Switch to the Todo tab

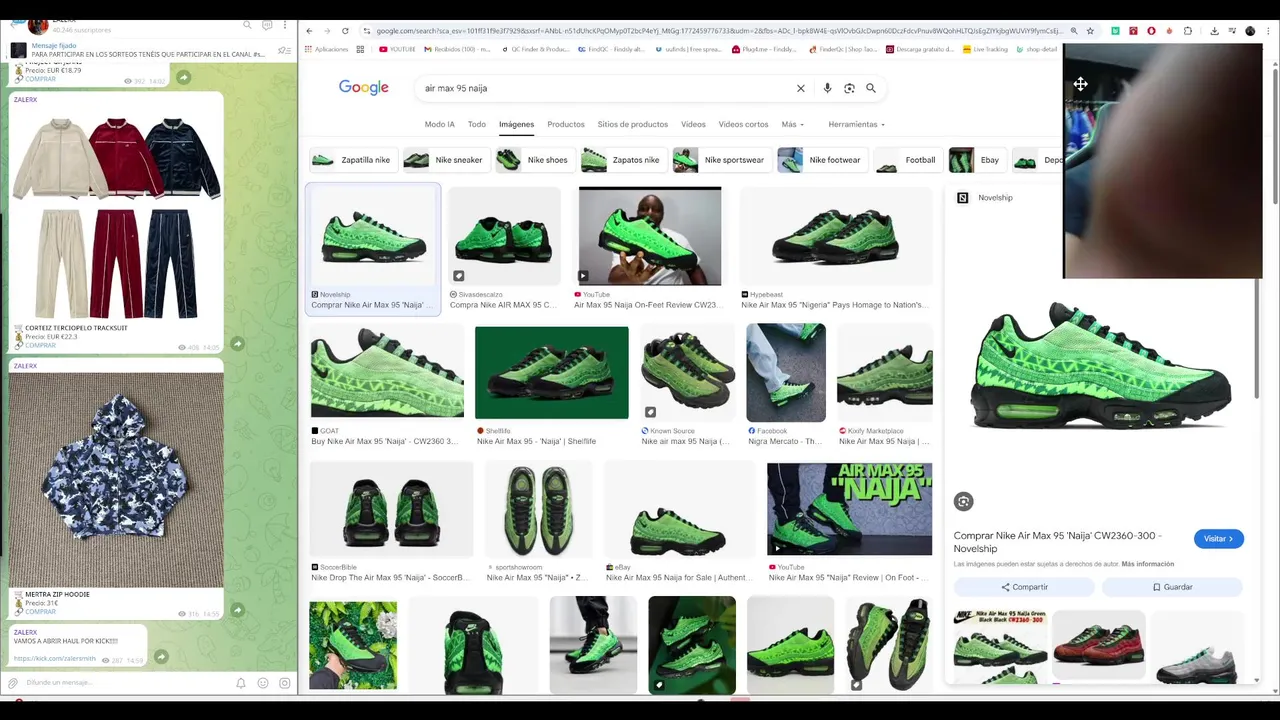pos(477,124)
